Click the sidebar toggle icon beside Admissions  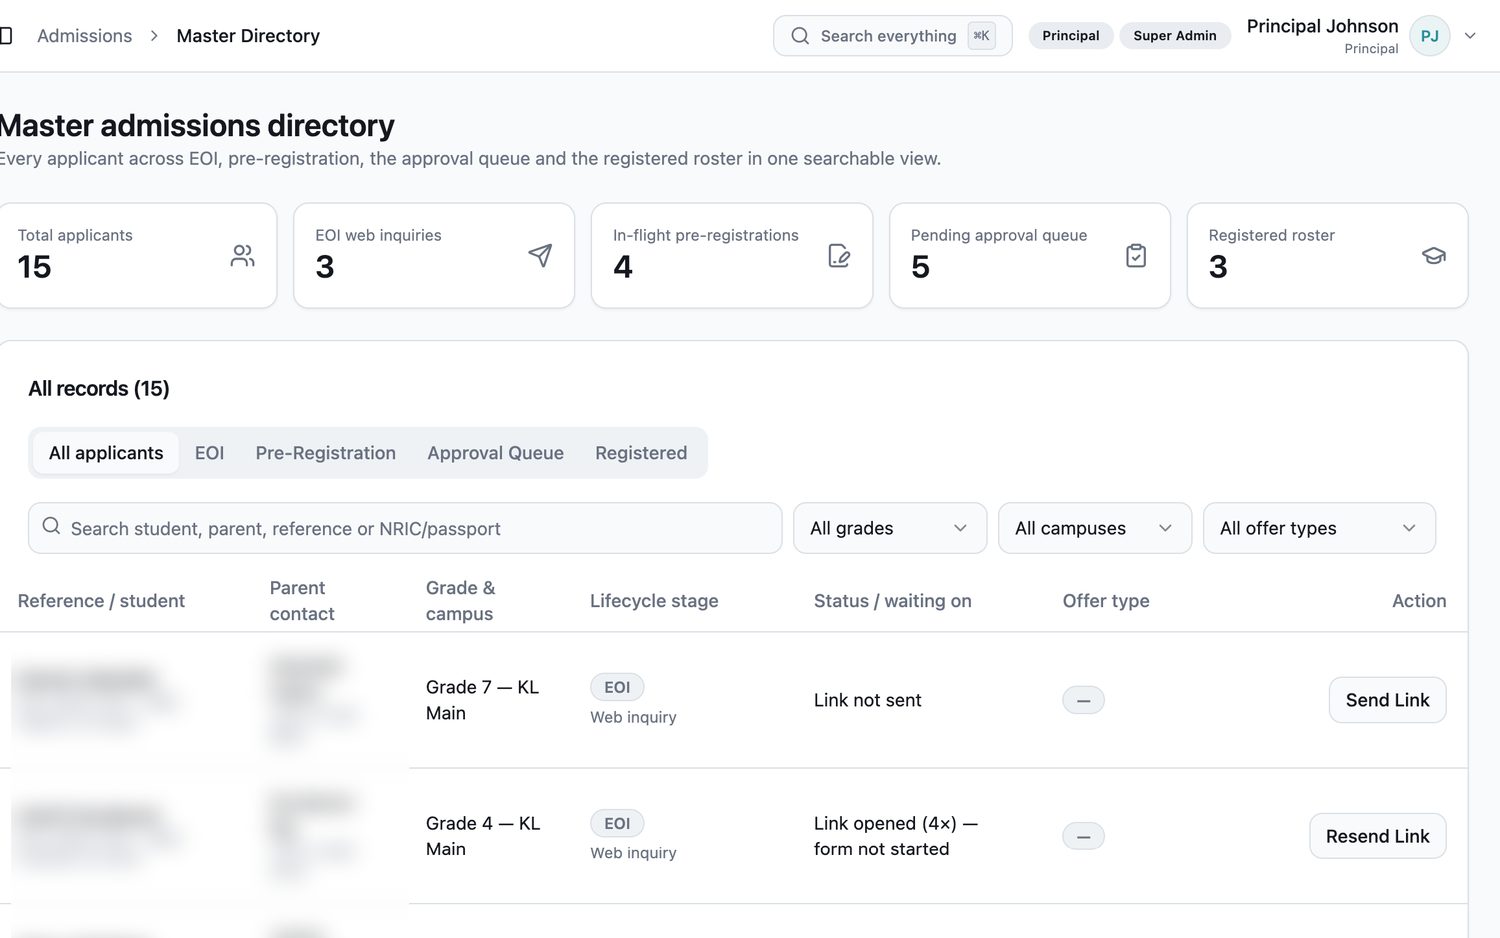pos(5,36)
